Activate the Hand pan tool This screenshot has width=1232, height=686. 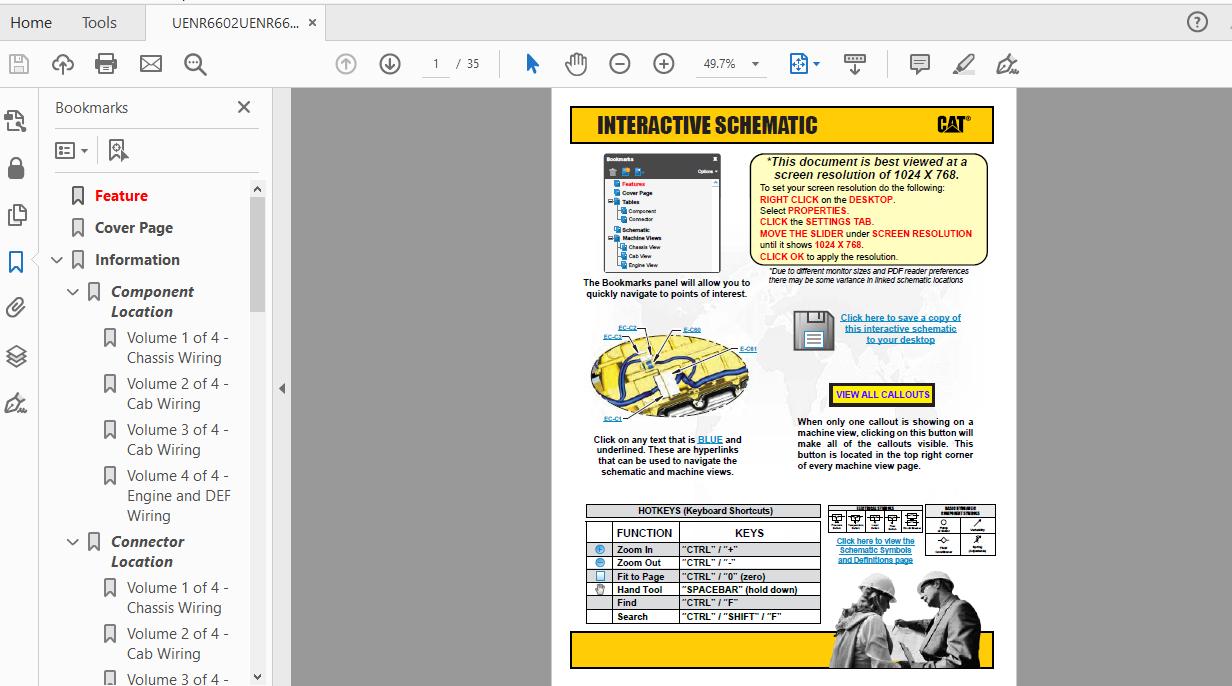pyautogui.click(x=576, y=64)
